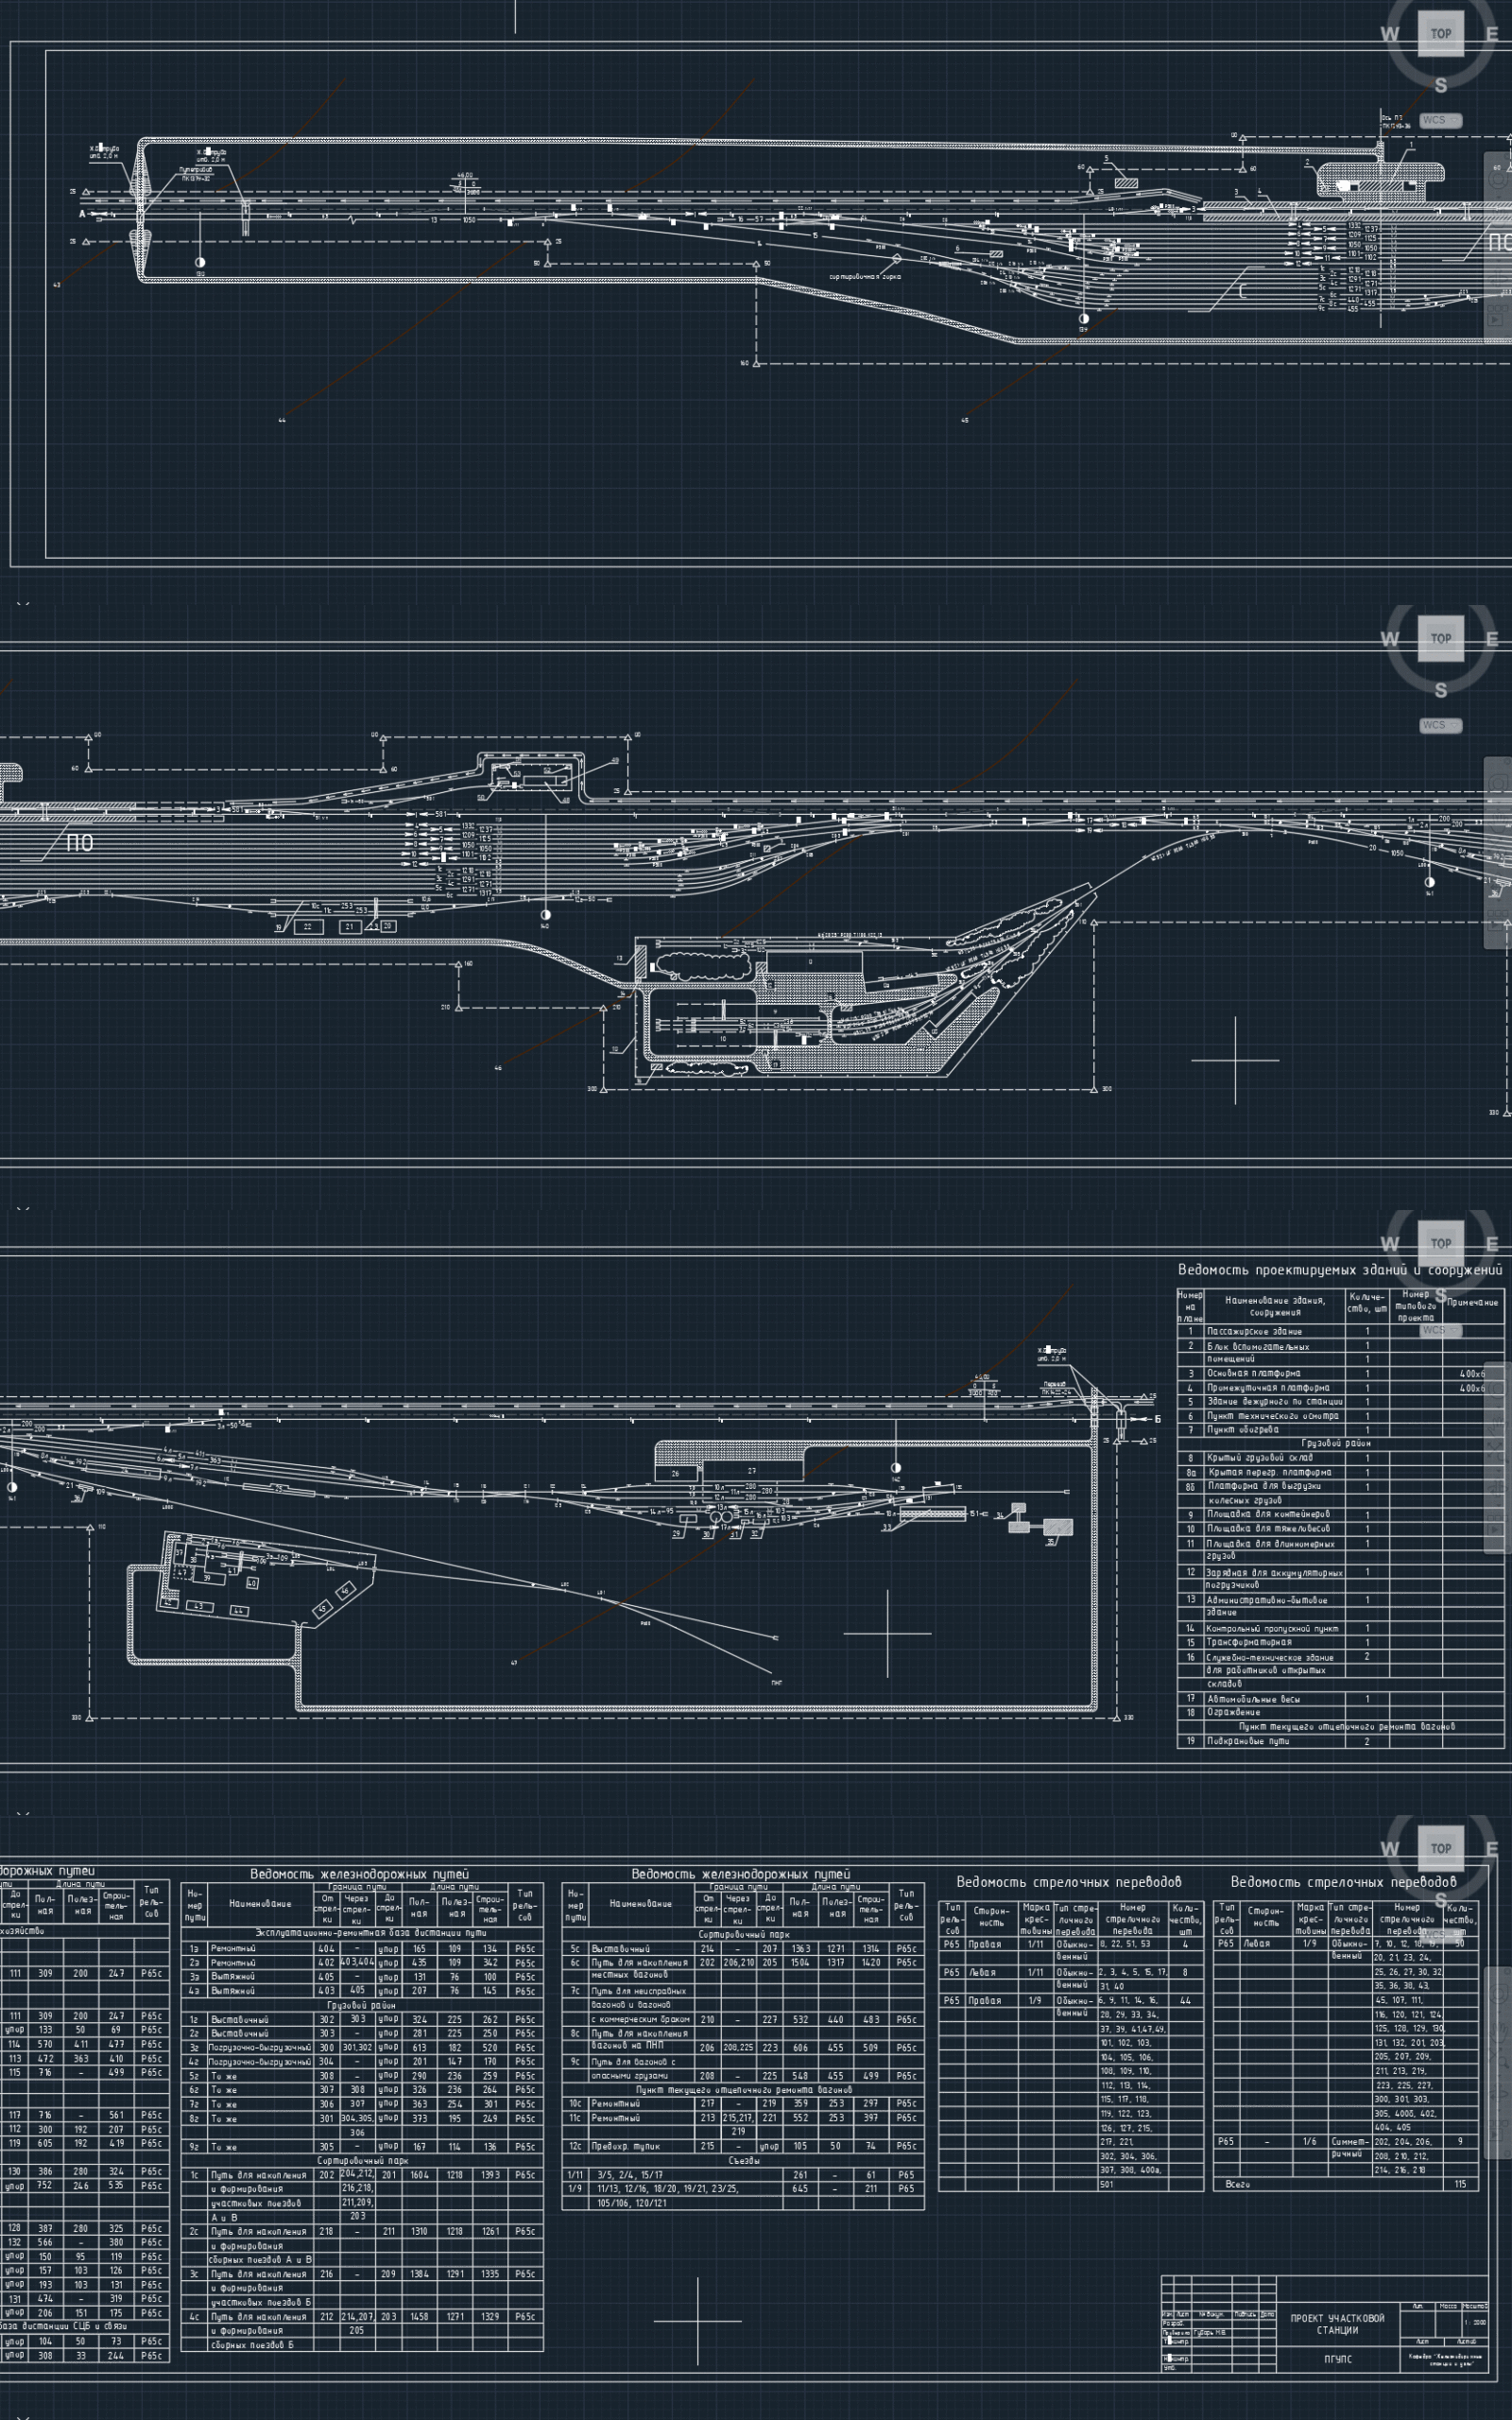Select the 'Основная платформа' row

click(x=1340, y=1373)
